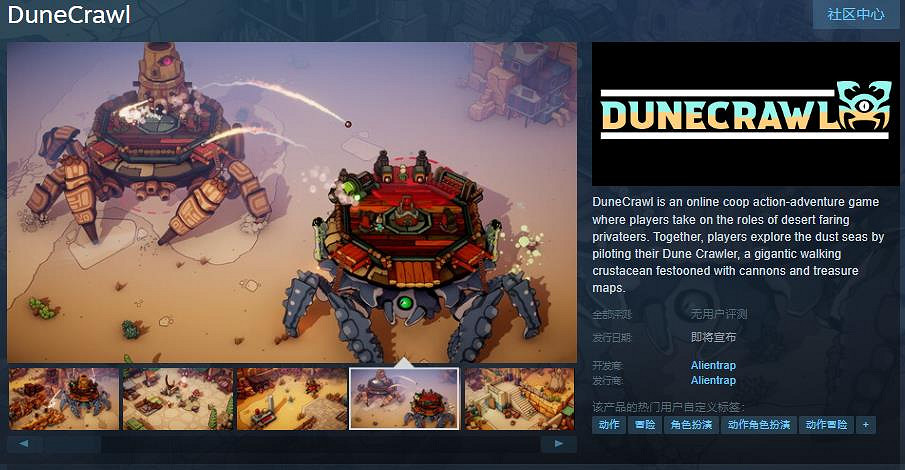
Task: Click the developer Alientrap link
Action: click(x=713, y=365)
